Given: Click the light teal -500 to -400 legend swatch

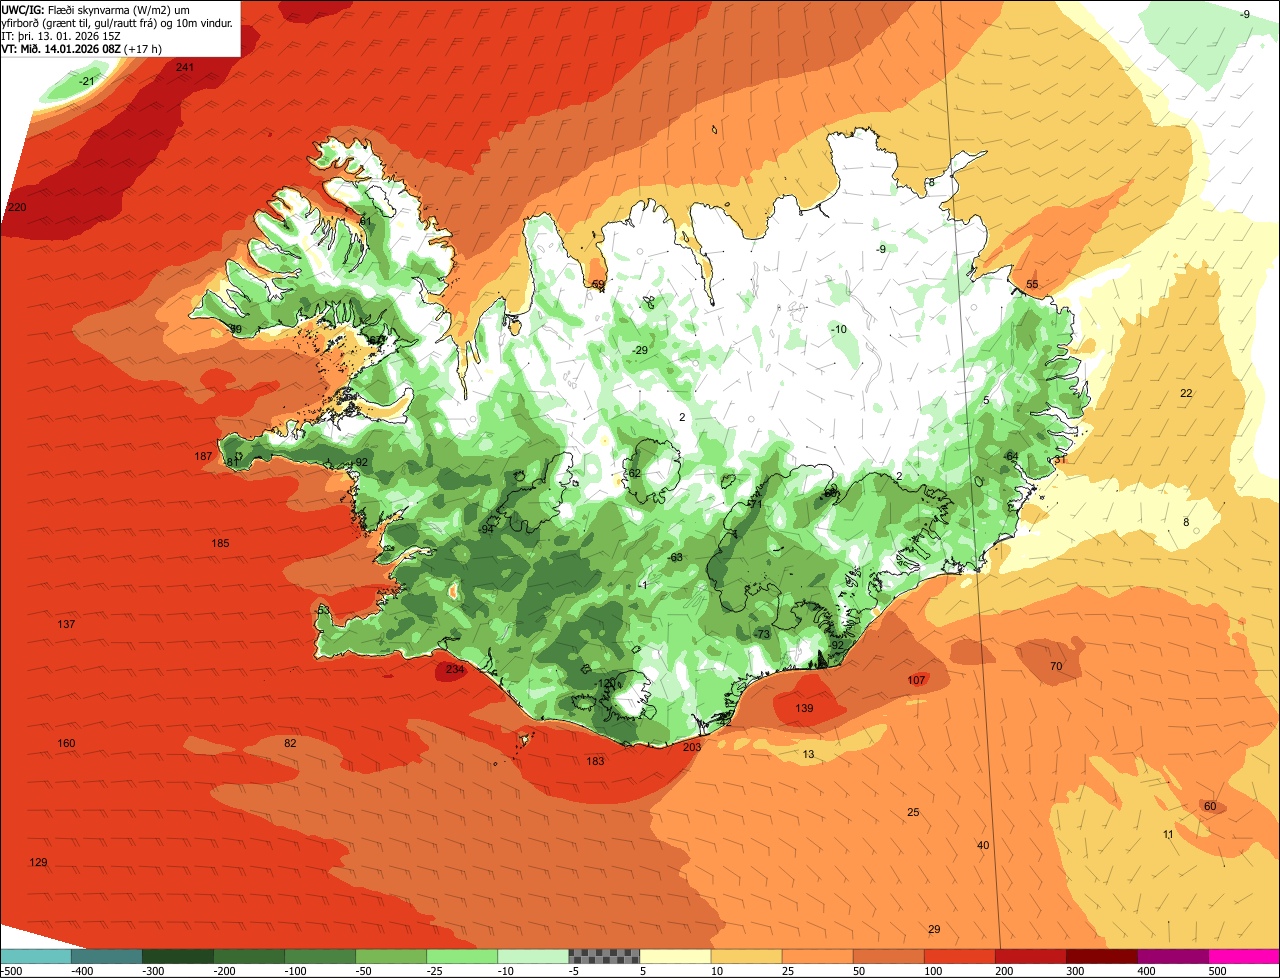Looking at the screenshot, I should [x=36, y=956].
